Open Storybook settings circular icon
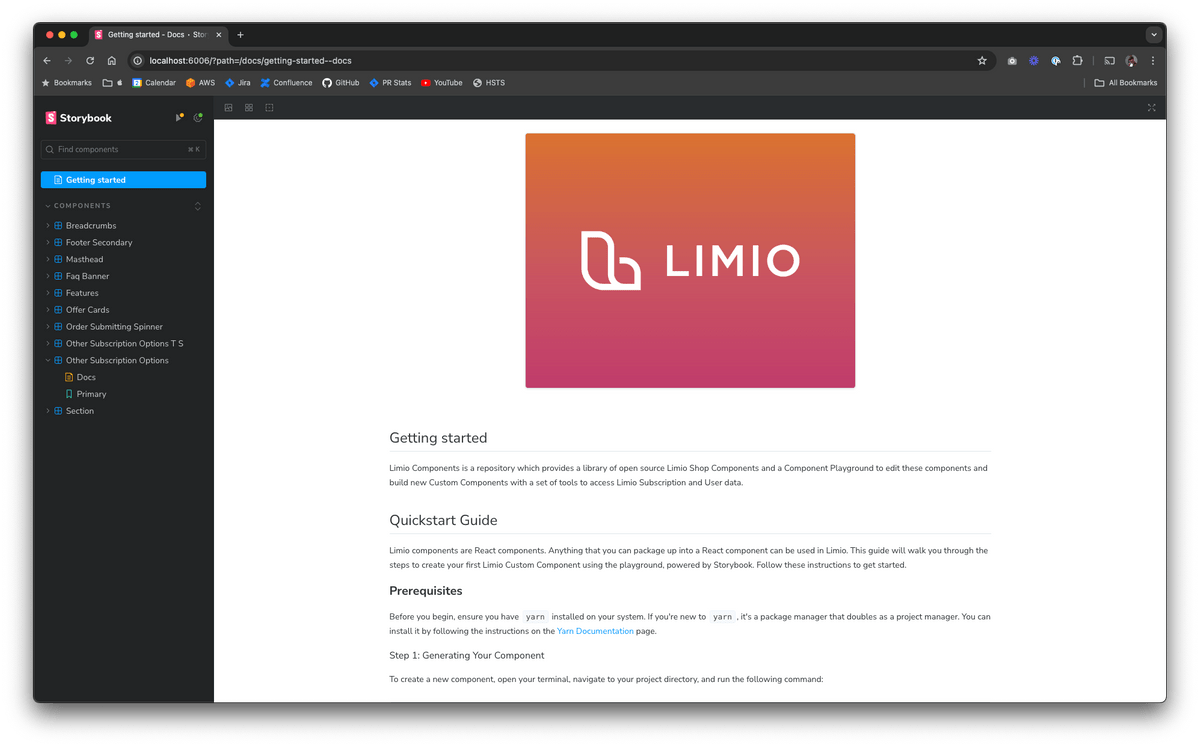 (x=198, y=118)
